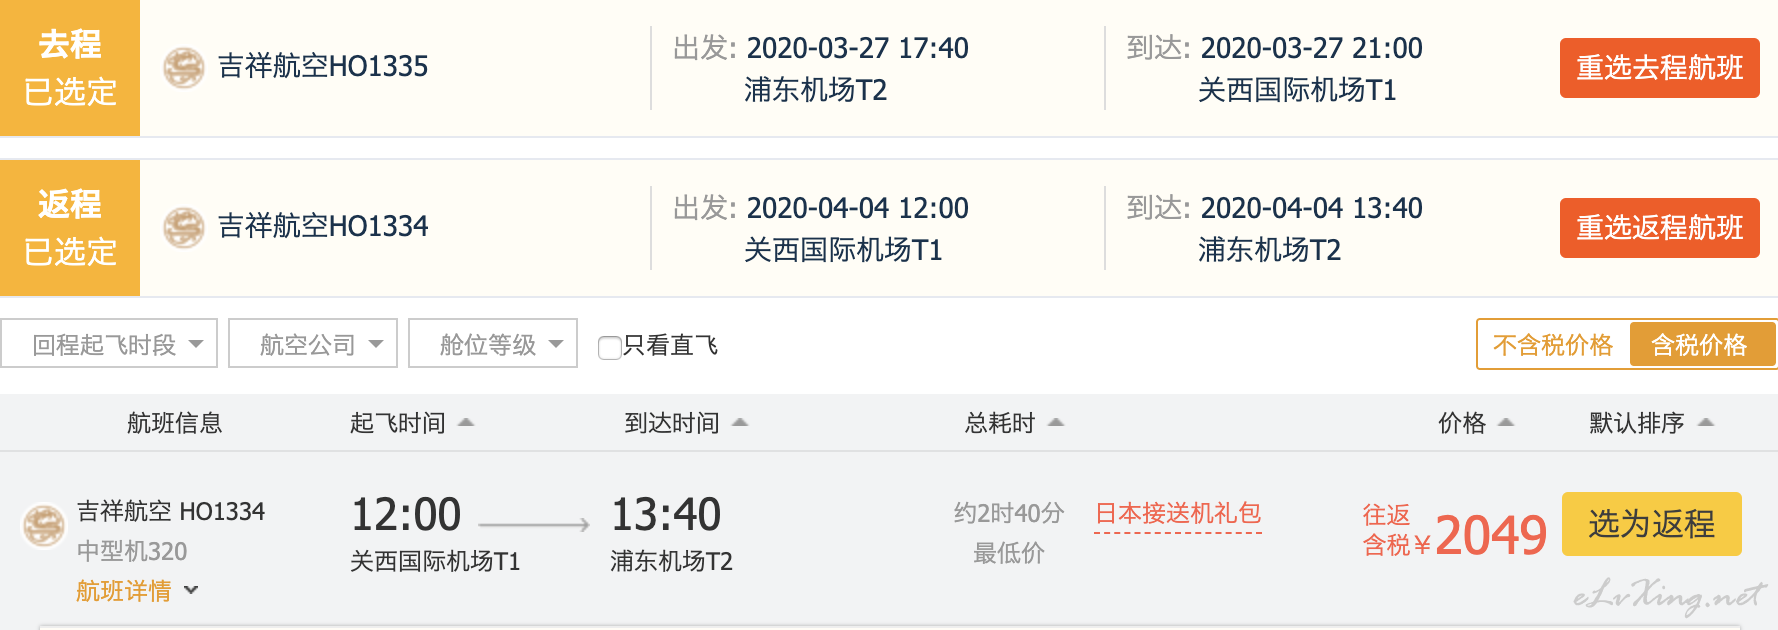This screenshot has height=630, width=1778.
Task: Sort by arrival time arrow
Action: pyautogui.click(x=740, y=423)
